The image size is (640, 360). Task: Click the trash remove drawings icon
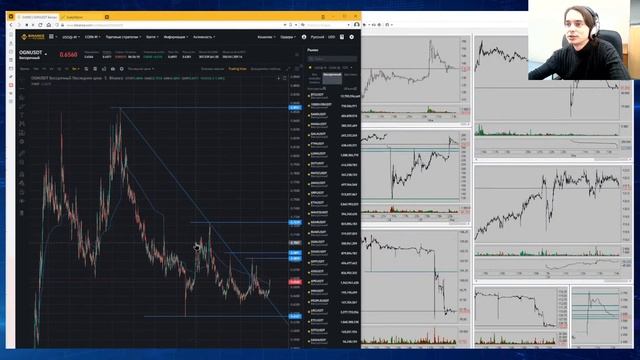(22, 213)
